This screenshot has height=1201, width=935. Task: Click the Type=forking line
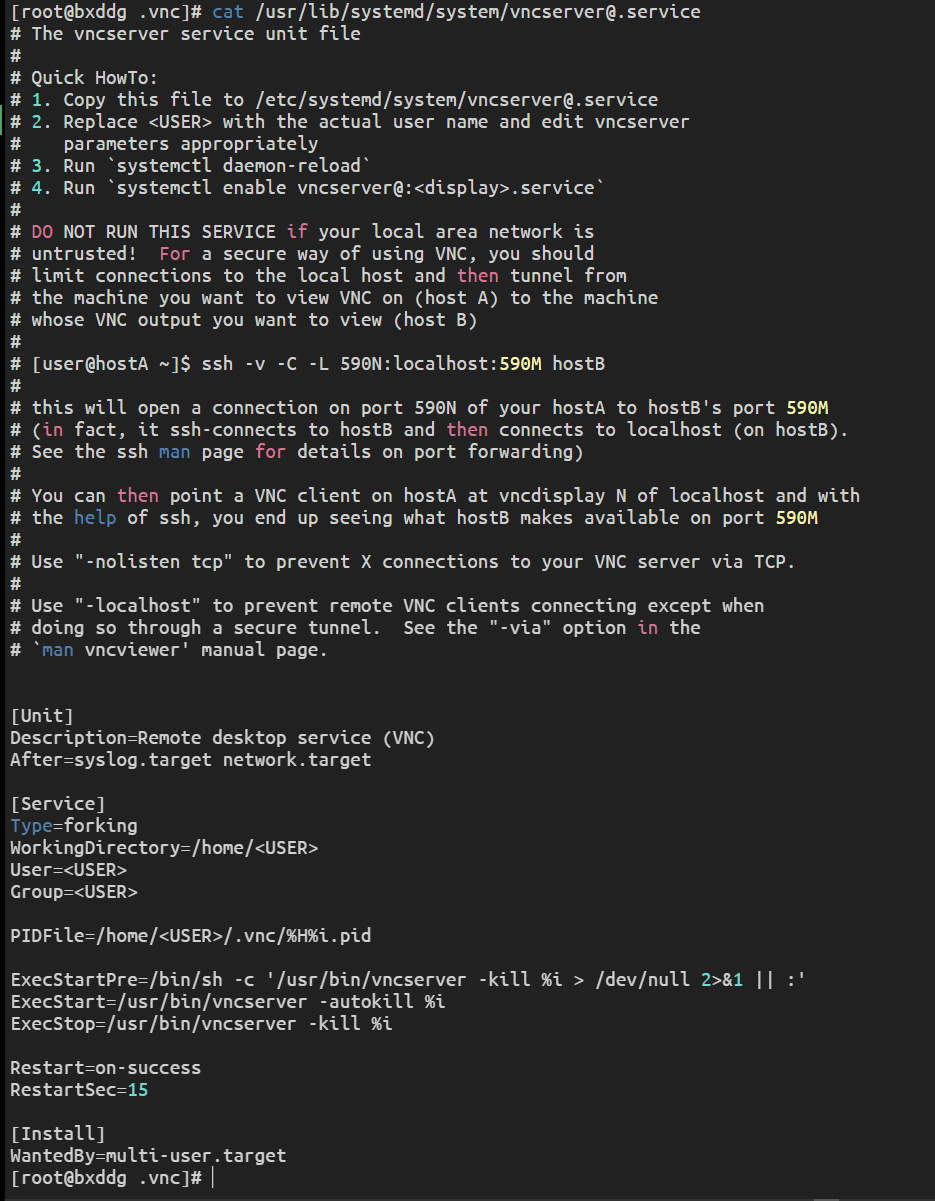(x=74, y=826)
